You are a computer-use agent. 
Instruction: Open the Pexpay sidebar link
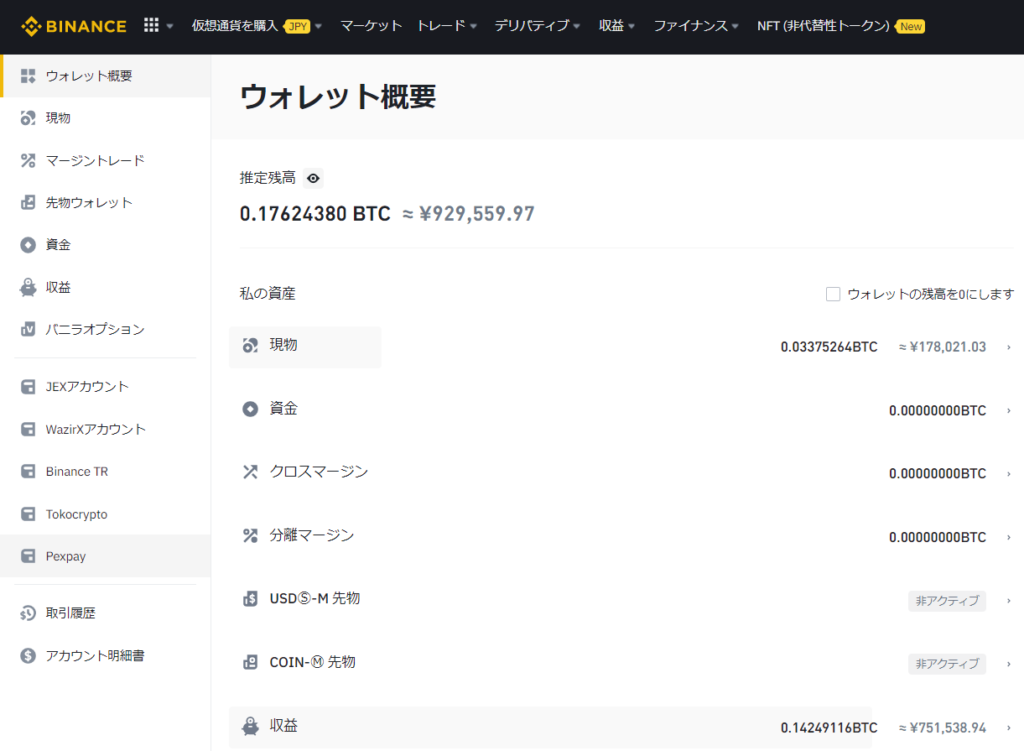pos(66,556)
